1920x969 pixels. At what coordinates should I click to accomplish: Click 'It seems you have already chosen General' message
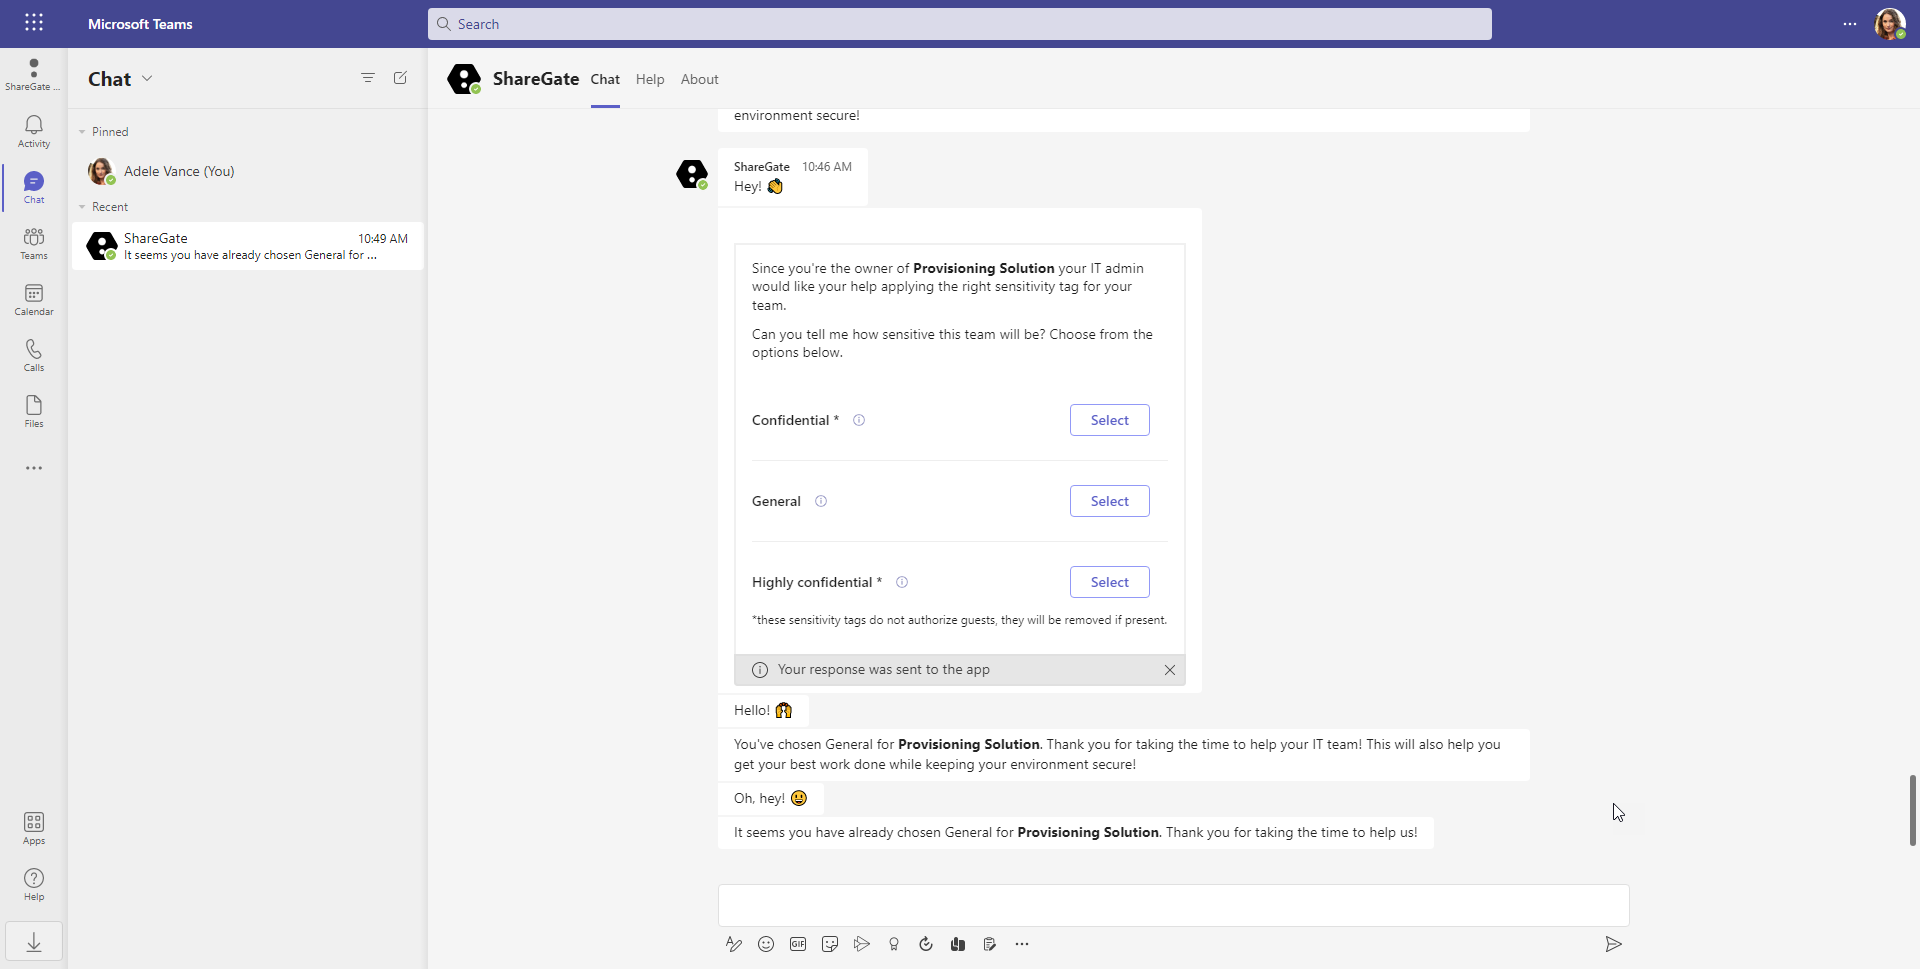(1076, 832)
